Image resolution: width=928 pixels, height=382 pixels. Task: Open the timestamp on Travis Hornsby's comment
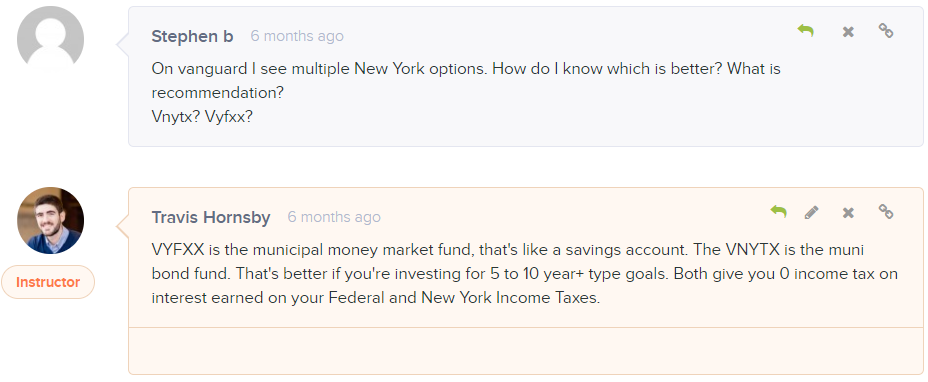[x=334, y=217]
